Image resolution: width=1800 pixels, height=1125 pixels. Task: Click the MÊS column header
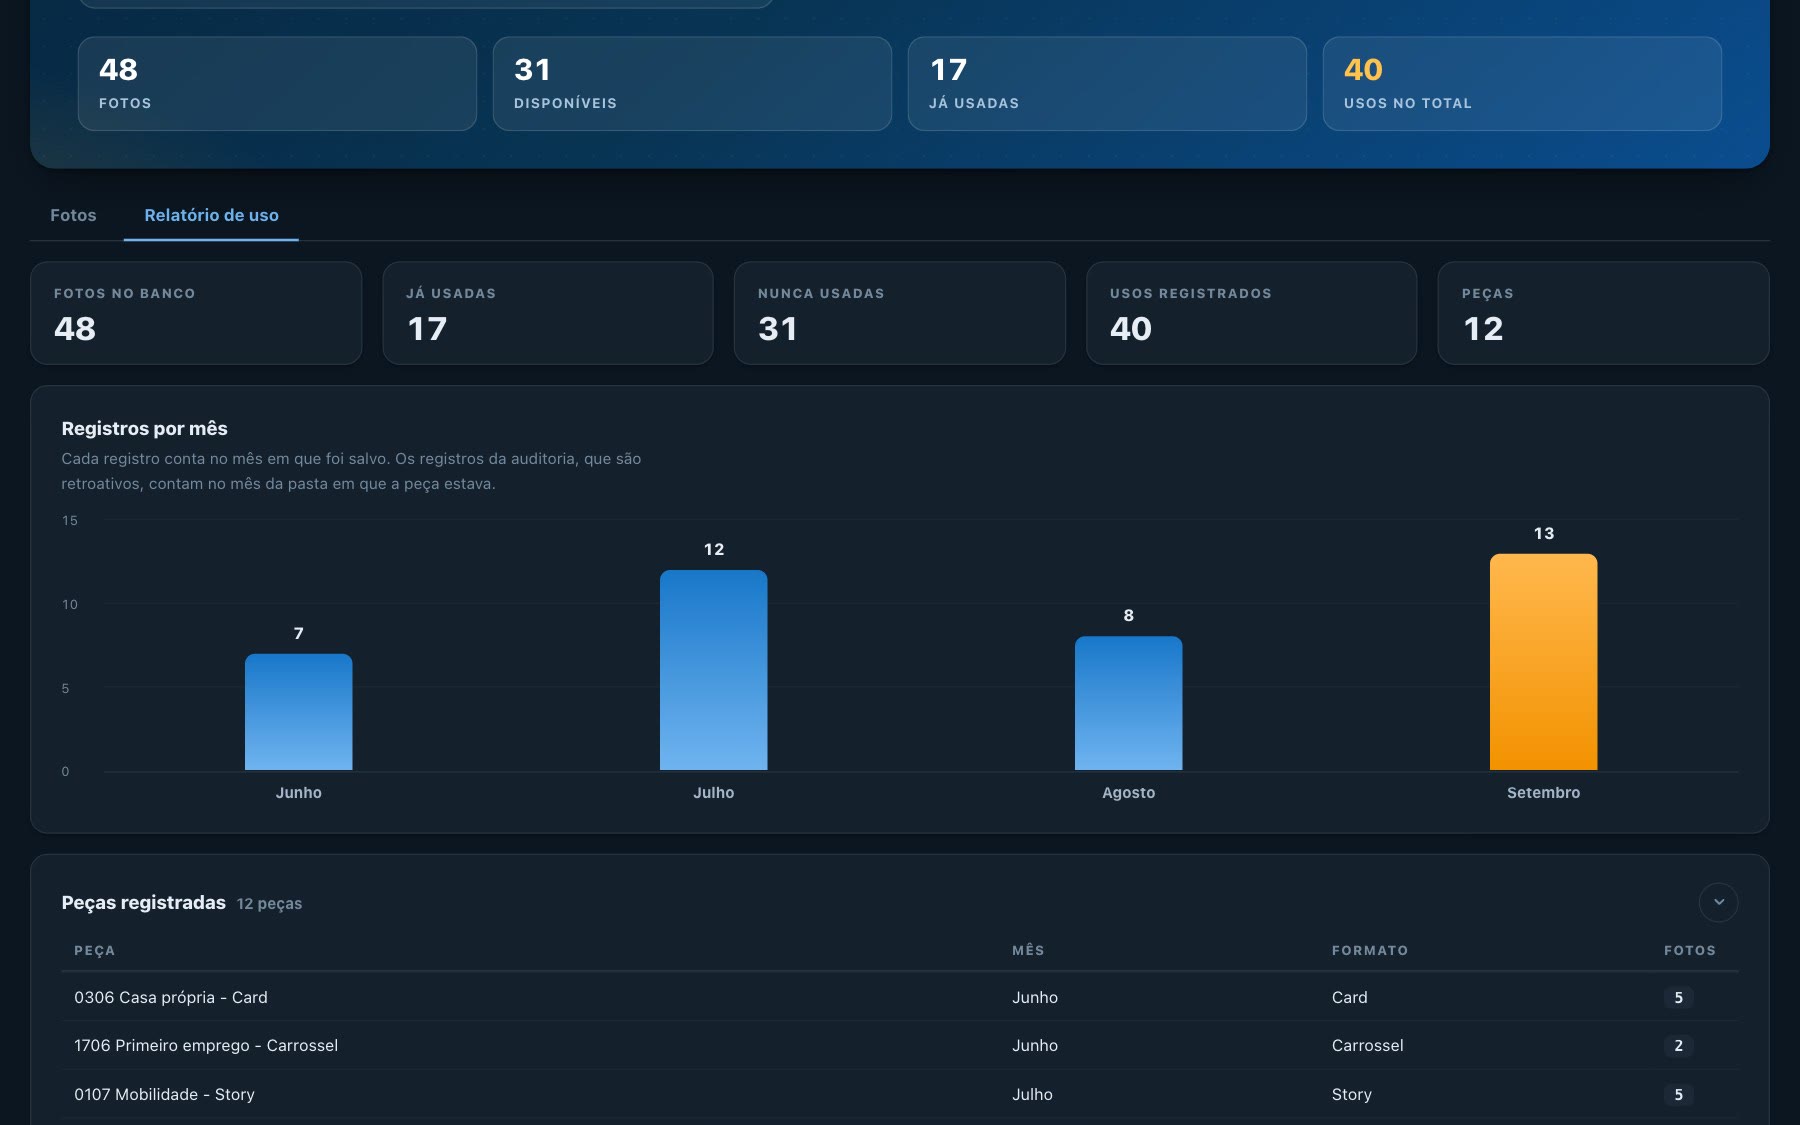1028,950
